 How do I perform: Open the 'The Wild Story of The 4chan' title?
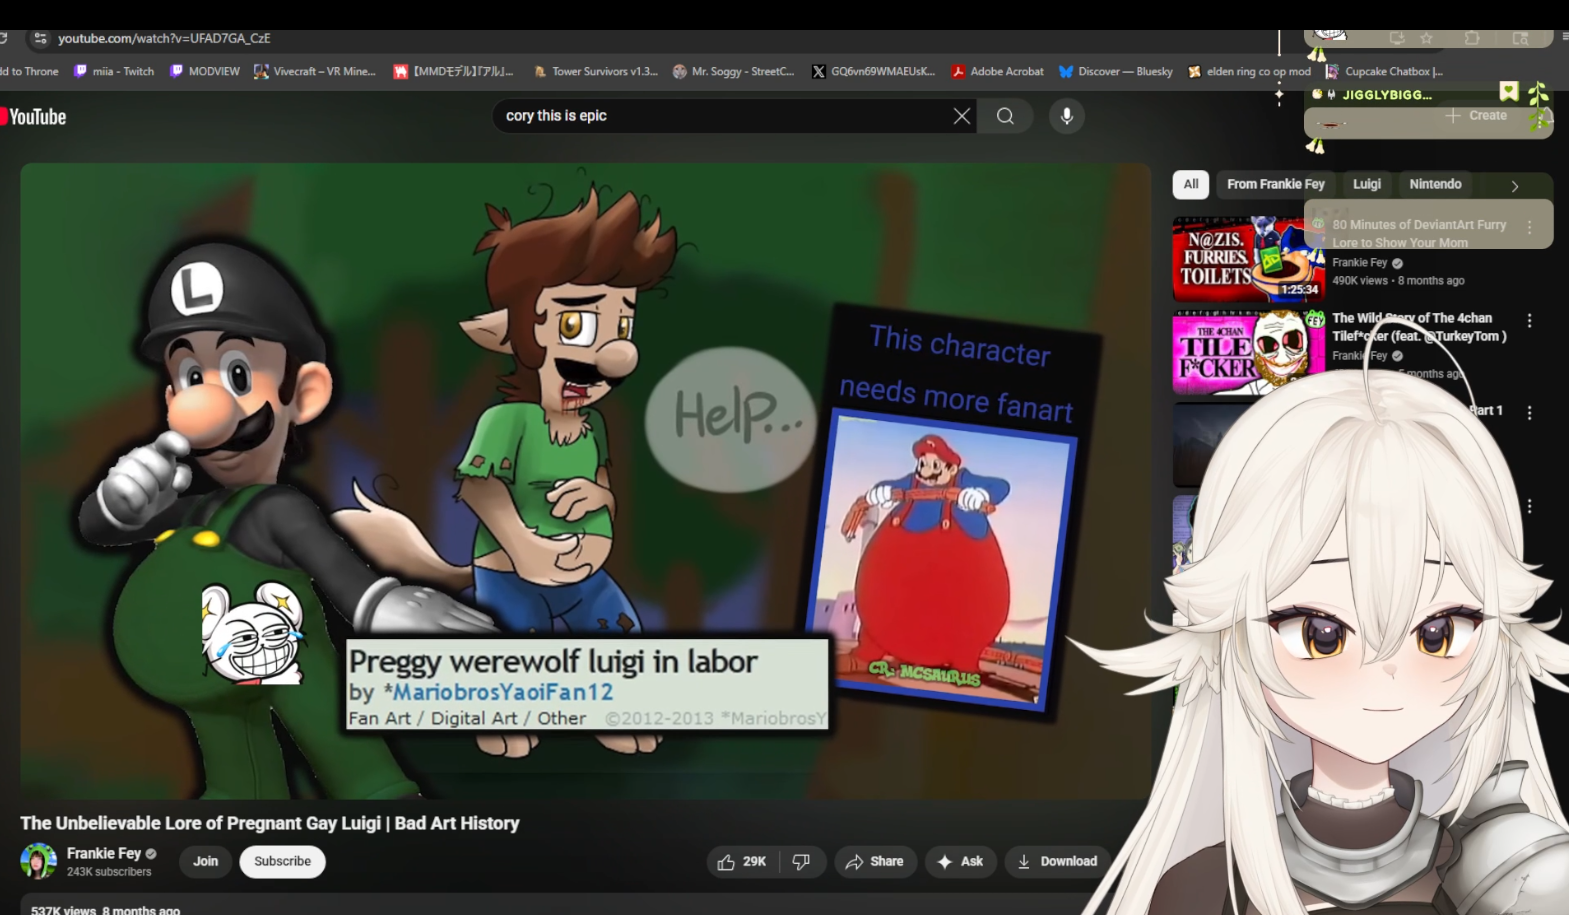1419,327
